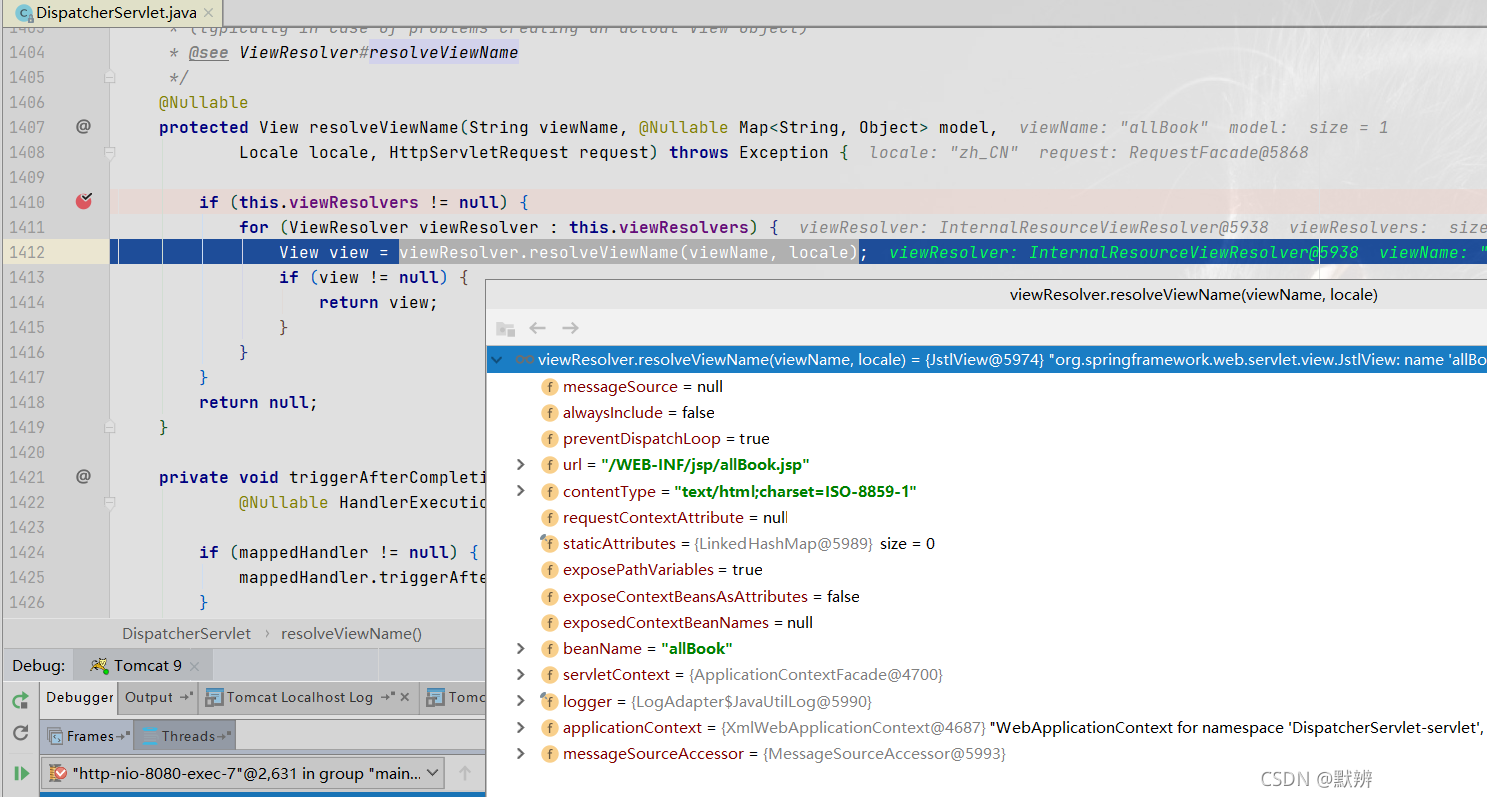Click the override gutter icon on line 1407
1487x797 pixels.
pyautogui.click(x=84, y=127)
